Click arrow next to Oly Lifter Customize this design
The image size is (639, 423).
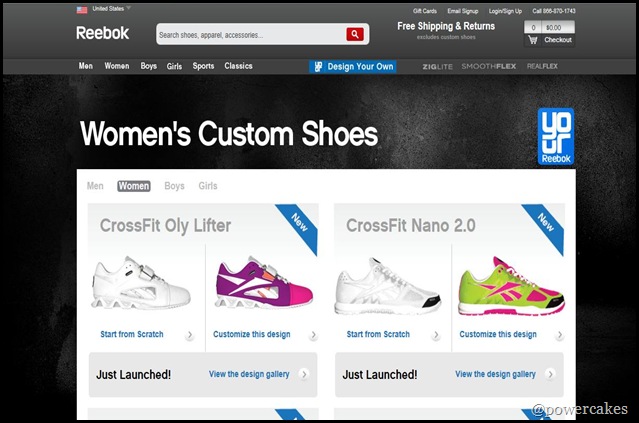pyautogui.click(x=313, y=335)
